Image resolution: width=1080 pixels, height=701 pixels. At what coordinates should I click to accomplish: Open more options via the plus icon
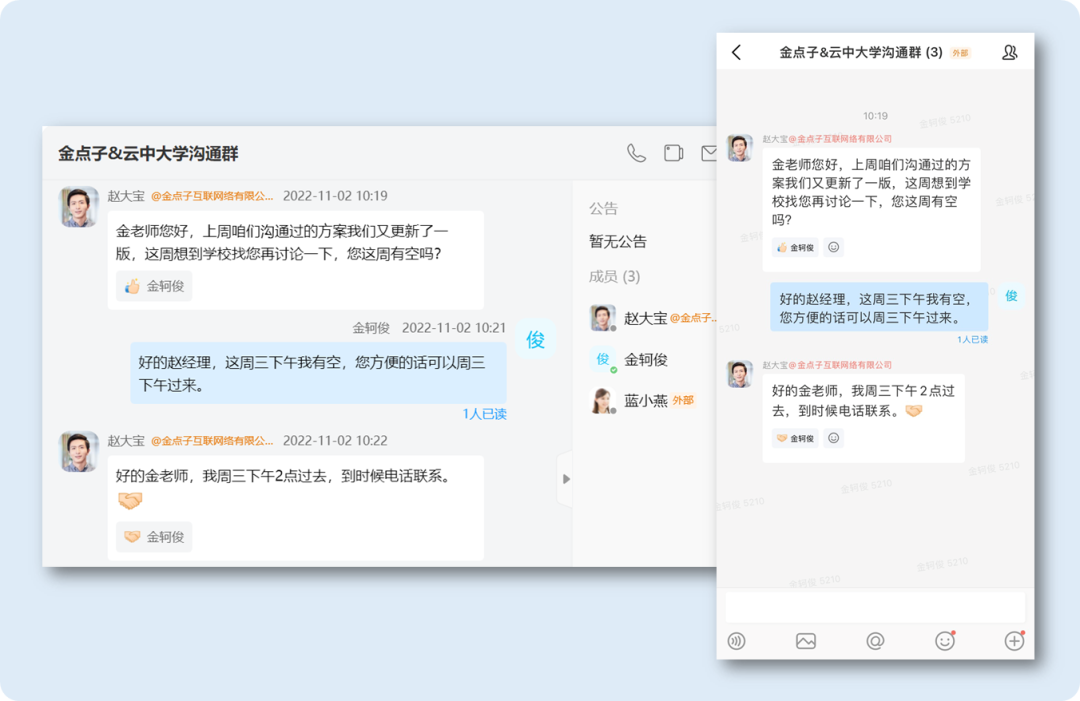(1014, 641)
